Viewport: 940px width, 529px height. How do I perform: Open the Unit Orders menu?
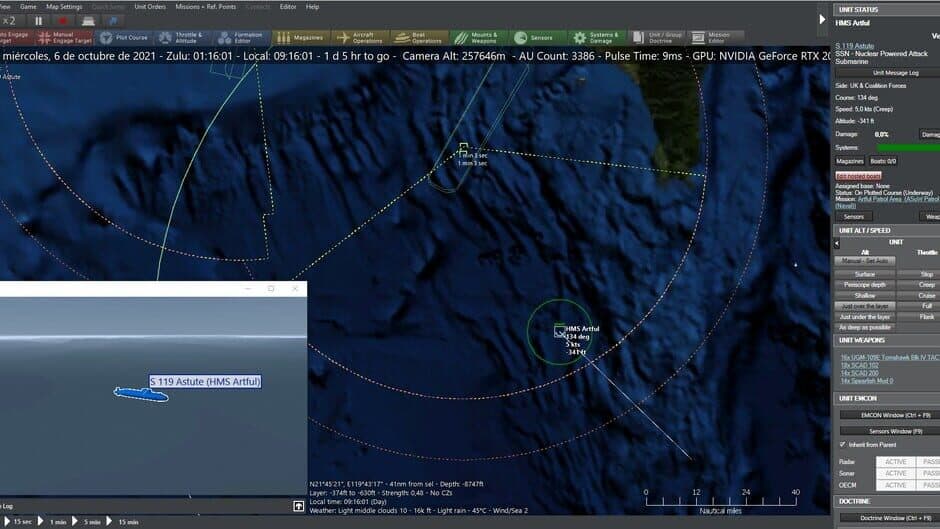tap(150, 7)
